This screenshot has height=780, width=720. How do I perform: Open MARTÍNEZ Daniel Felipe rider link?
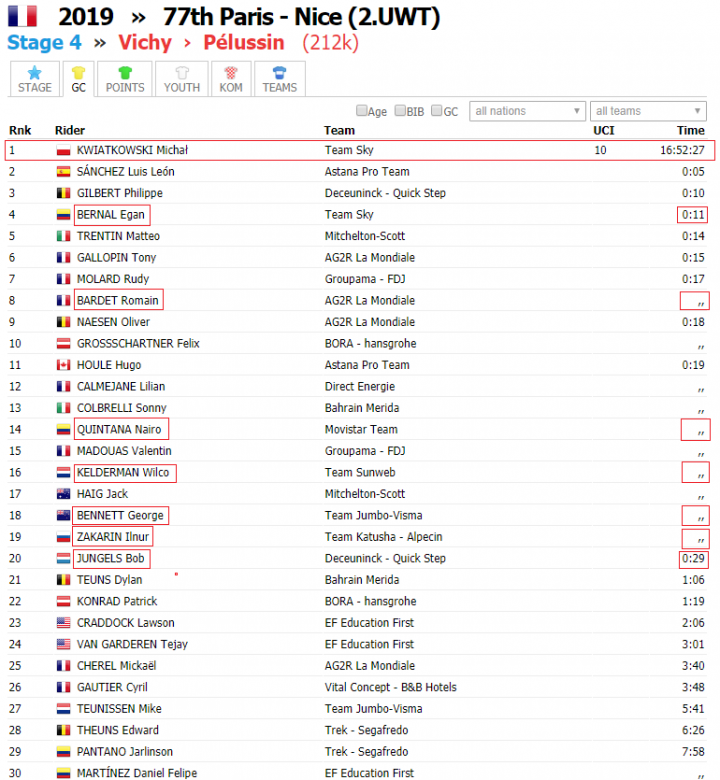click(x=137, y=773)
